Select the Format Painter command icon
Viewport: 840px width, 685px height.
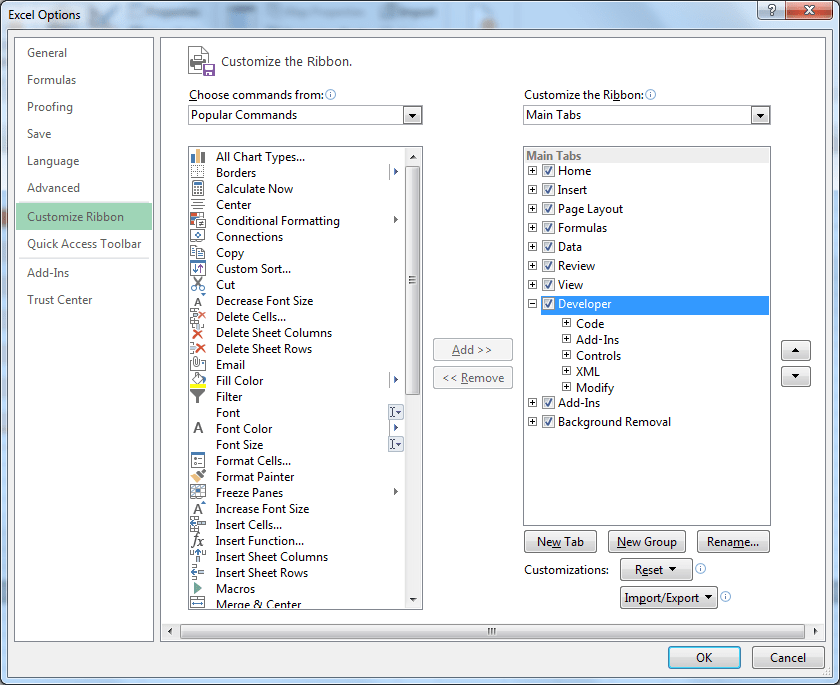197,476
